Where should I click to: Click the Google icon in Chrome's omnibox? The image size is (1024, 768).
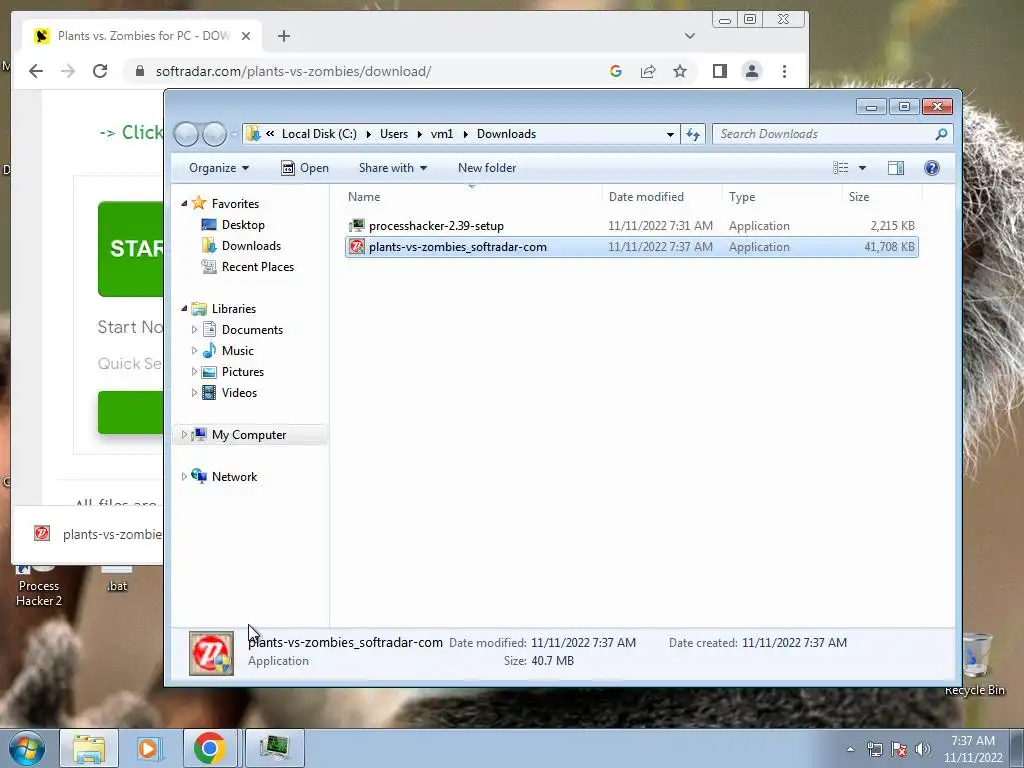click(x=615, y=71)
